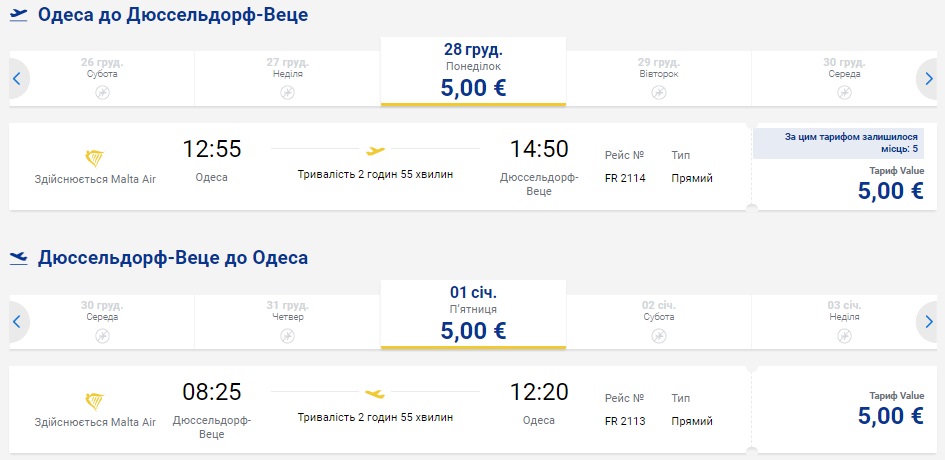Image resolution: width=945 pixels, height=460 pixels.
Task: Click the no-flight icon under 29 груд. Вівторок
Action: pos(659,92)
